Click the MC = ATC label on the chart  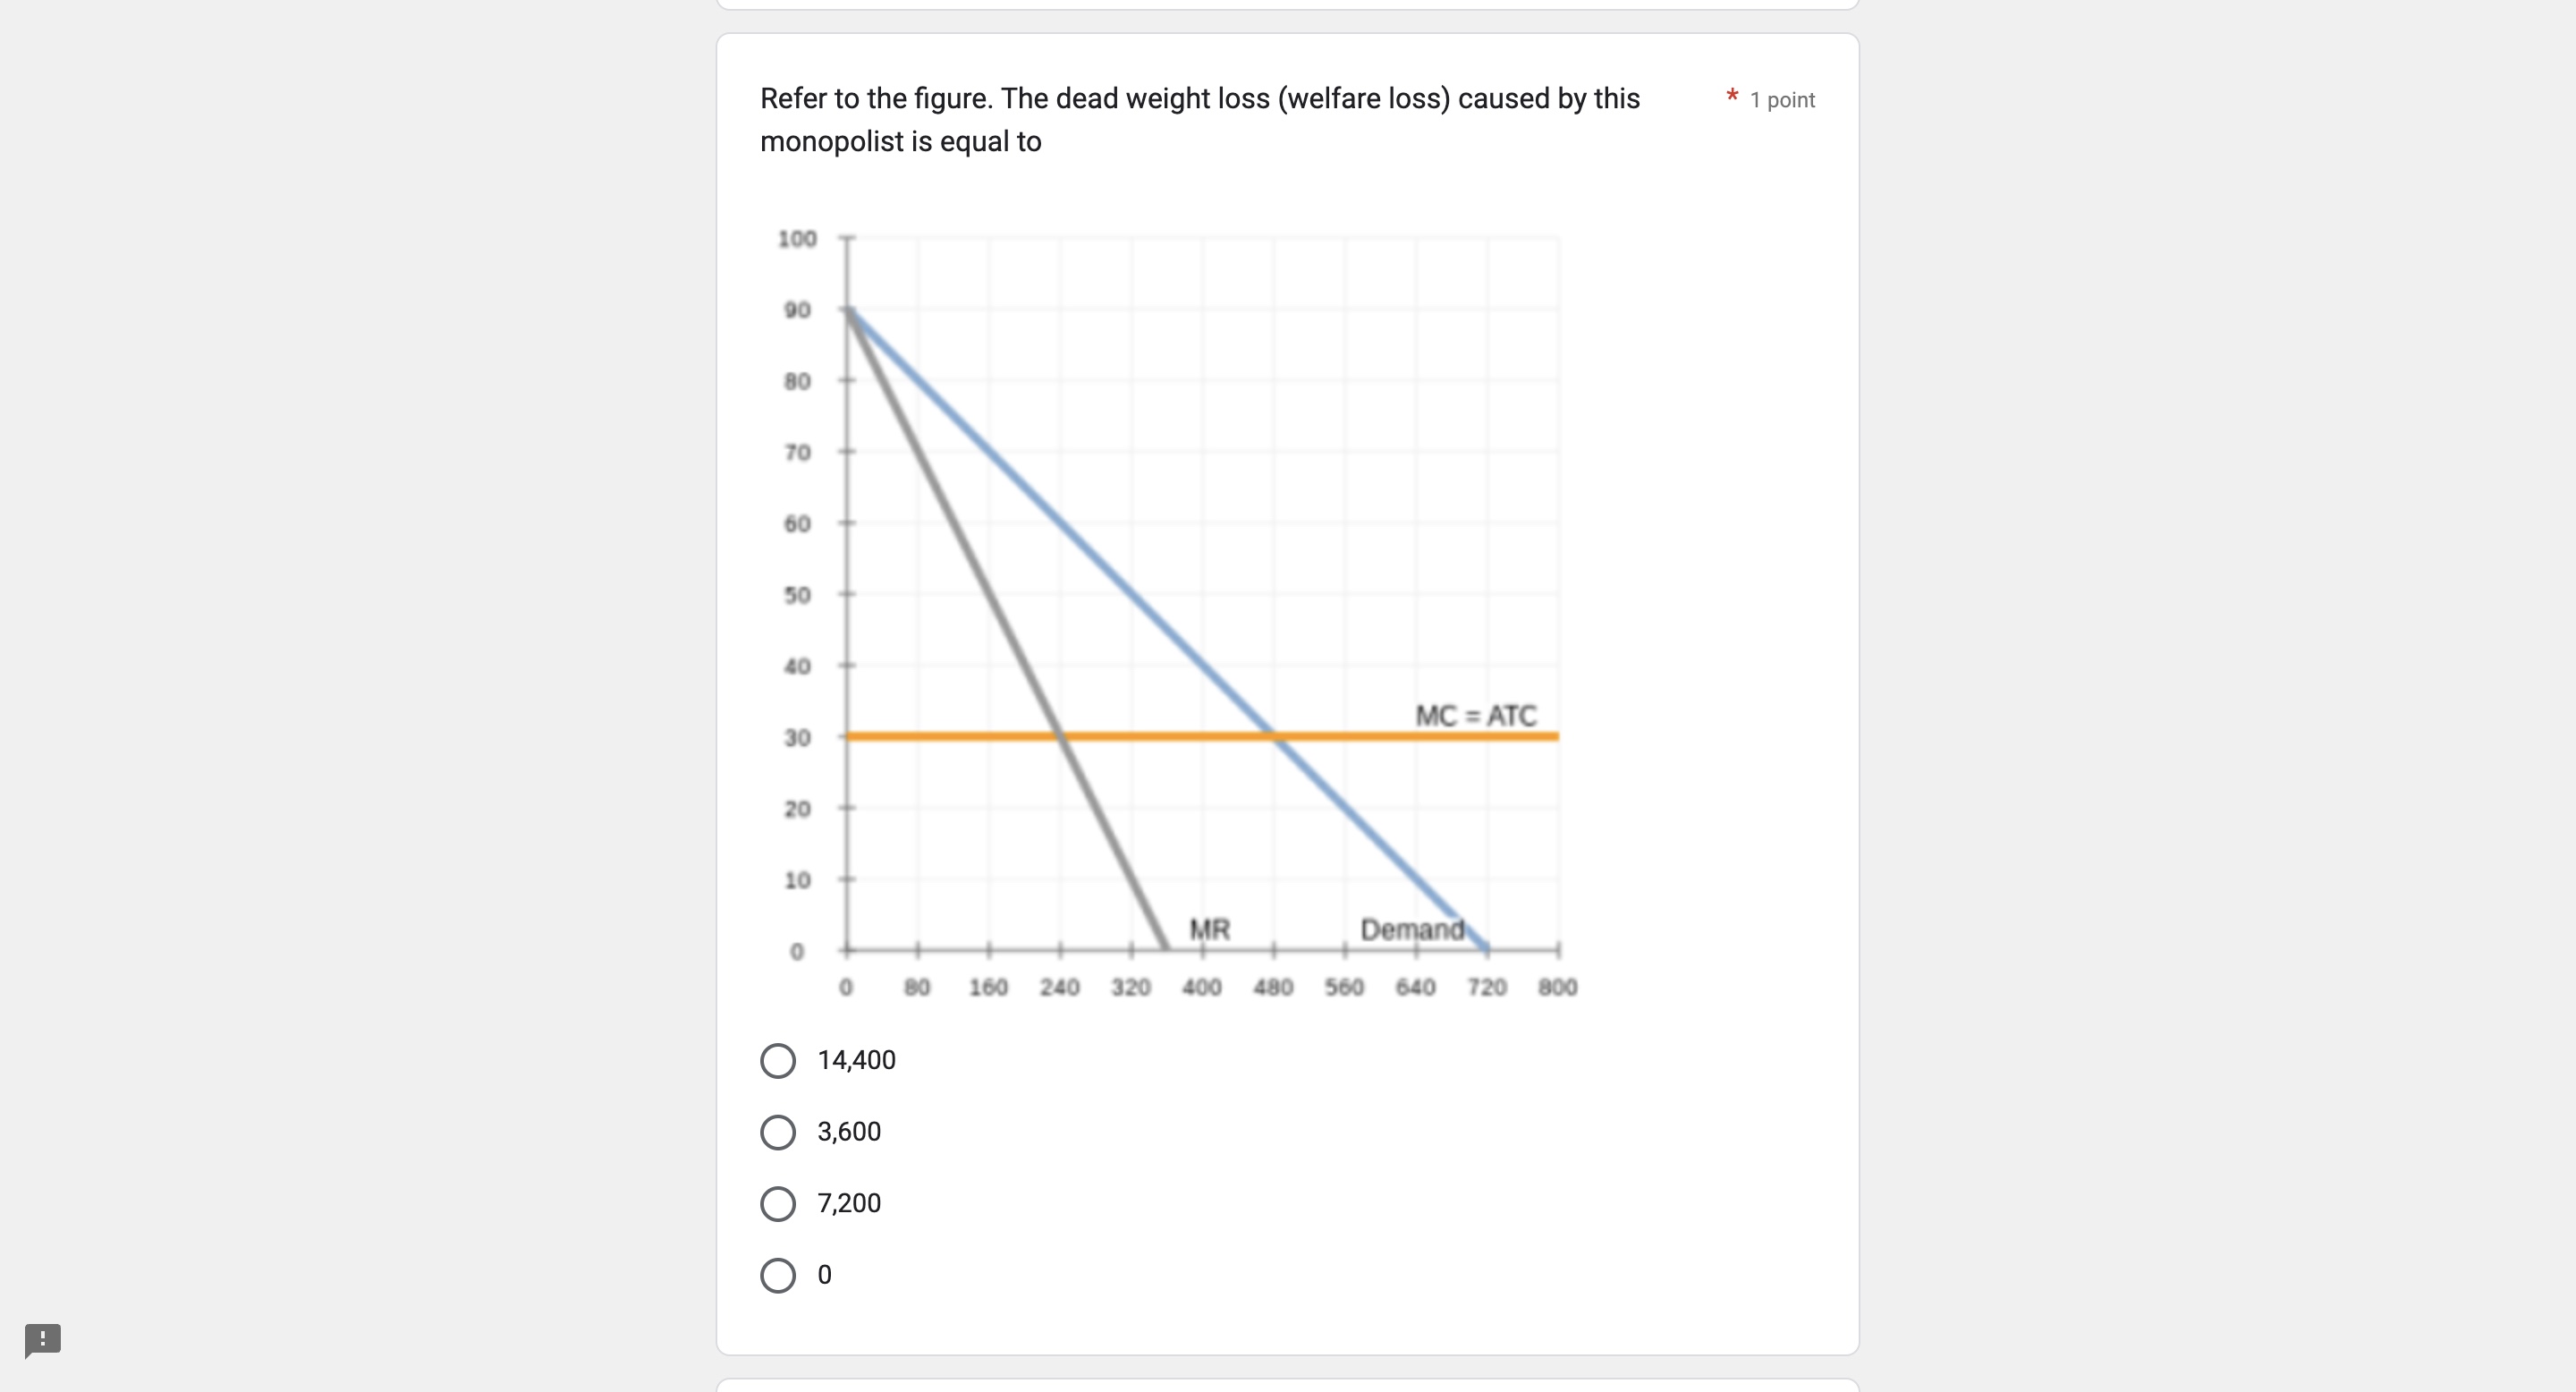[x=1475, y=715]
